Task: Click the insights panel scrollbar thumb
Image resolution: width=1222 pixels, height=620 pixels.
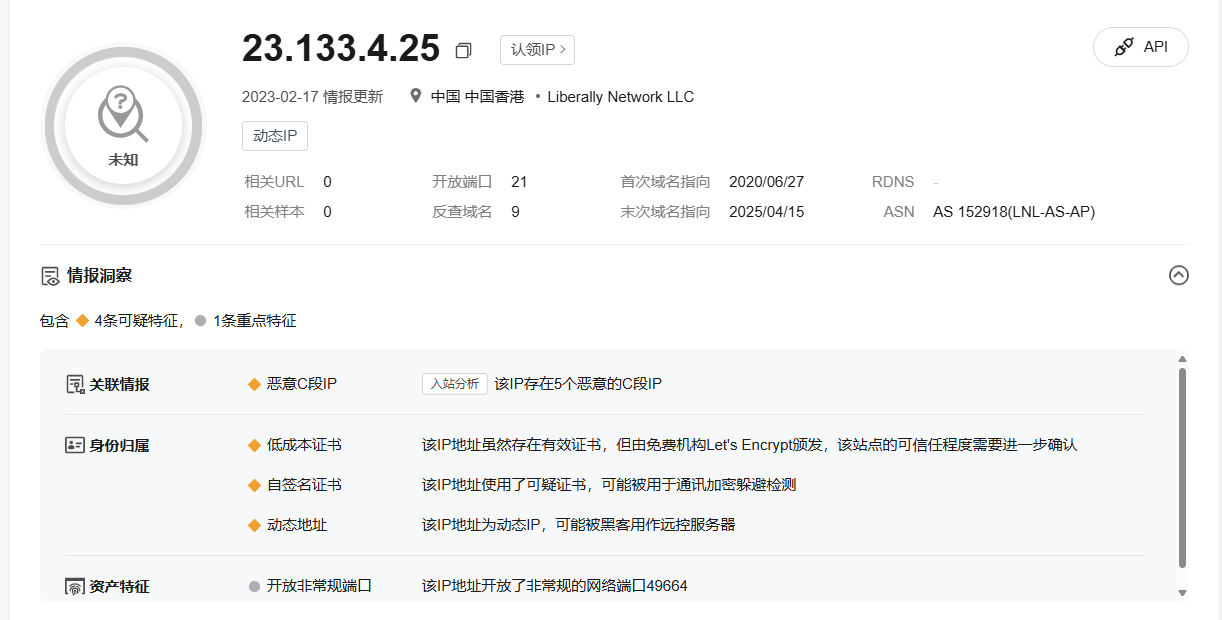Action: [1182, 467]
